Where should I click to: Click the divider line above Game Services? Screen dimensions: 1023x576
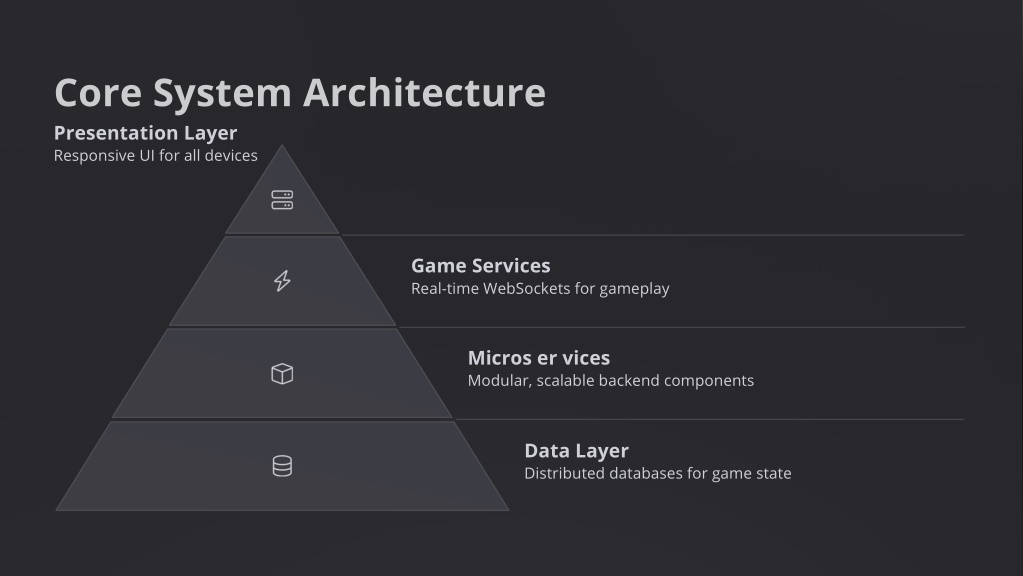tap(653, 235)
